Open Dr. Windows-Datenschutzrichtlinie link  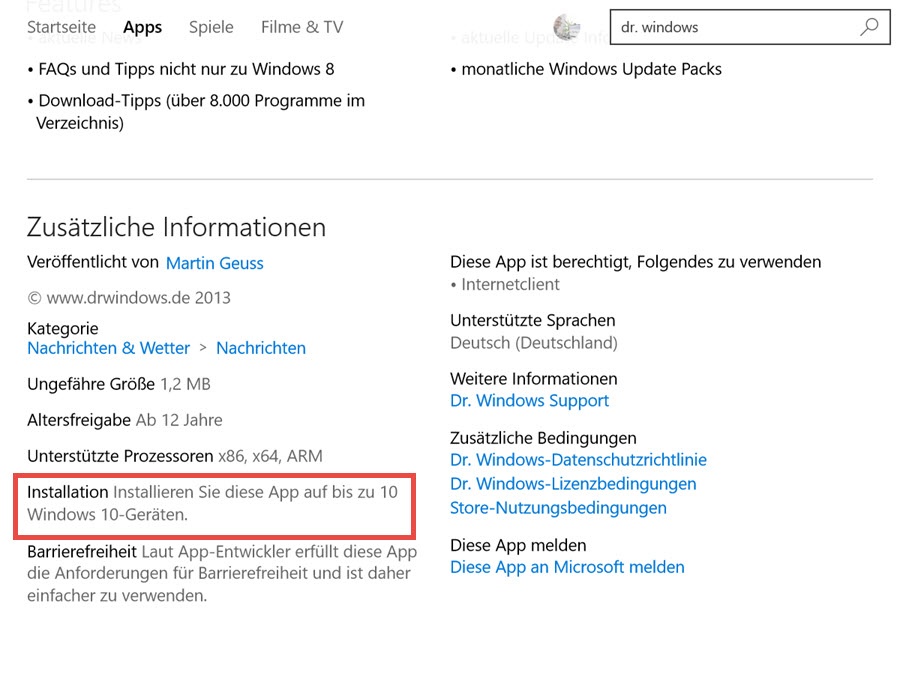pos(578,460)
